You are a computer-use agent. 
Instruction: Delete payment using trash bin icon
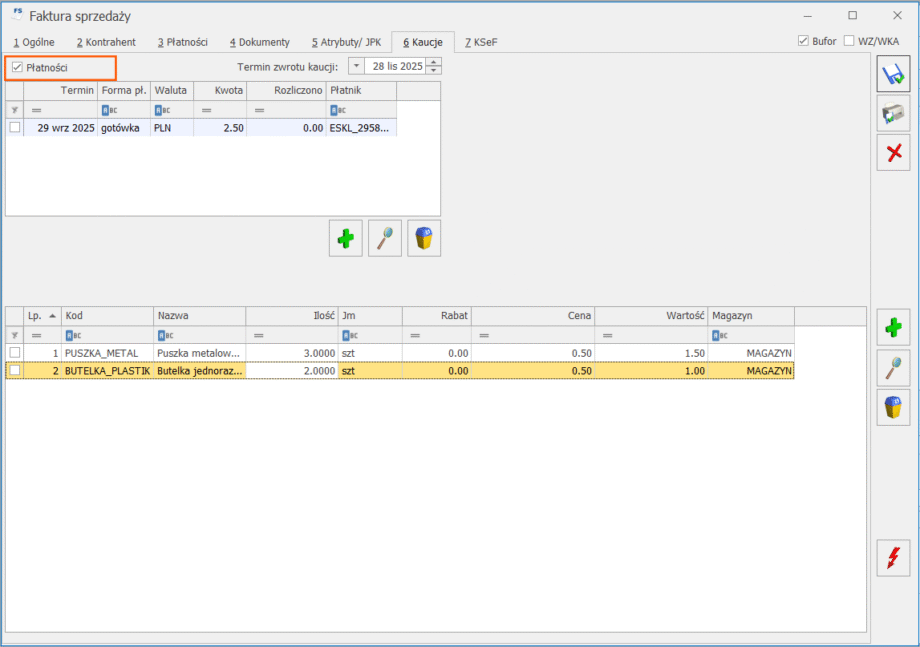click(x=424, y=238)
